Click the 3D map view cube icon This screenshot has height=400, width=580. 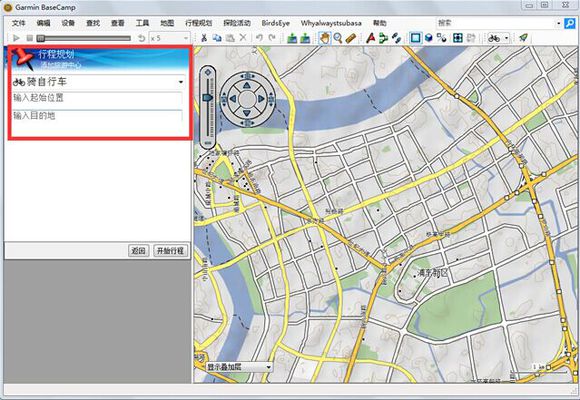point(429,38)
